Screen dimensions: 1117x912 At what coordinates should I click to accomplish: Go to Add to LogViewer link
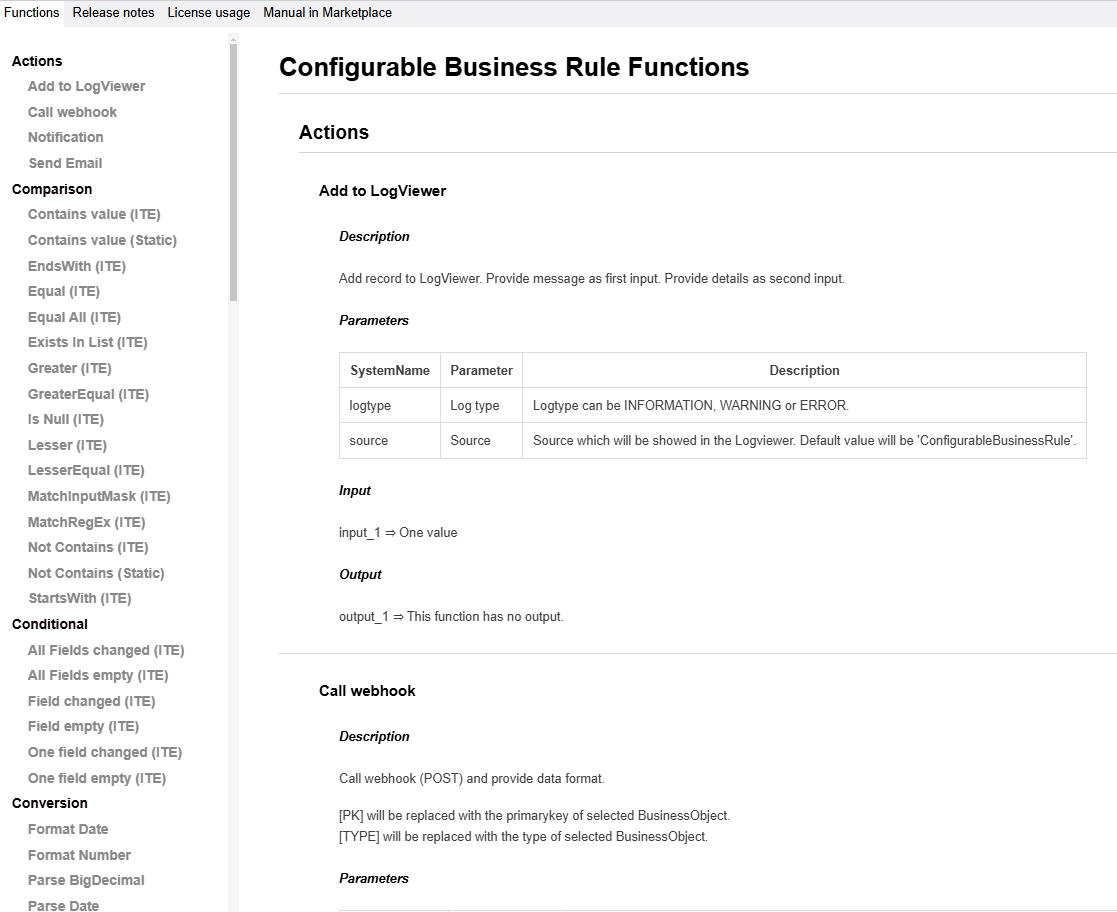point(86,86)
